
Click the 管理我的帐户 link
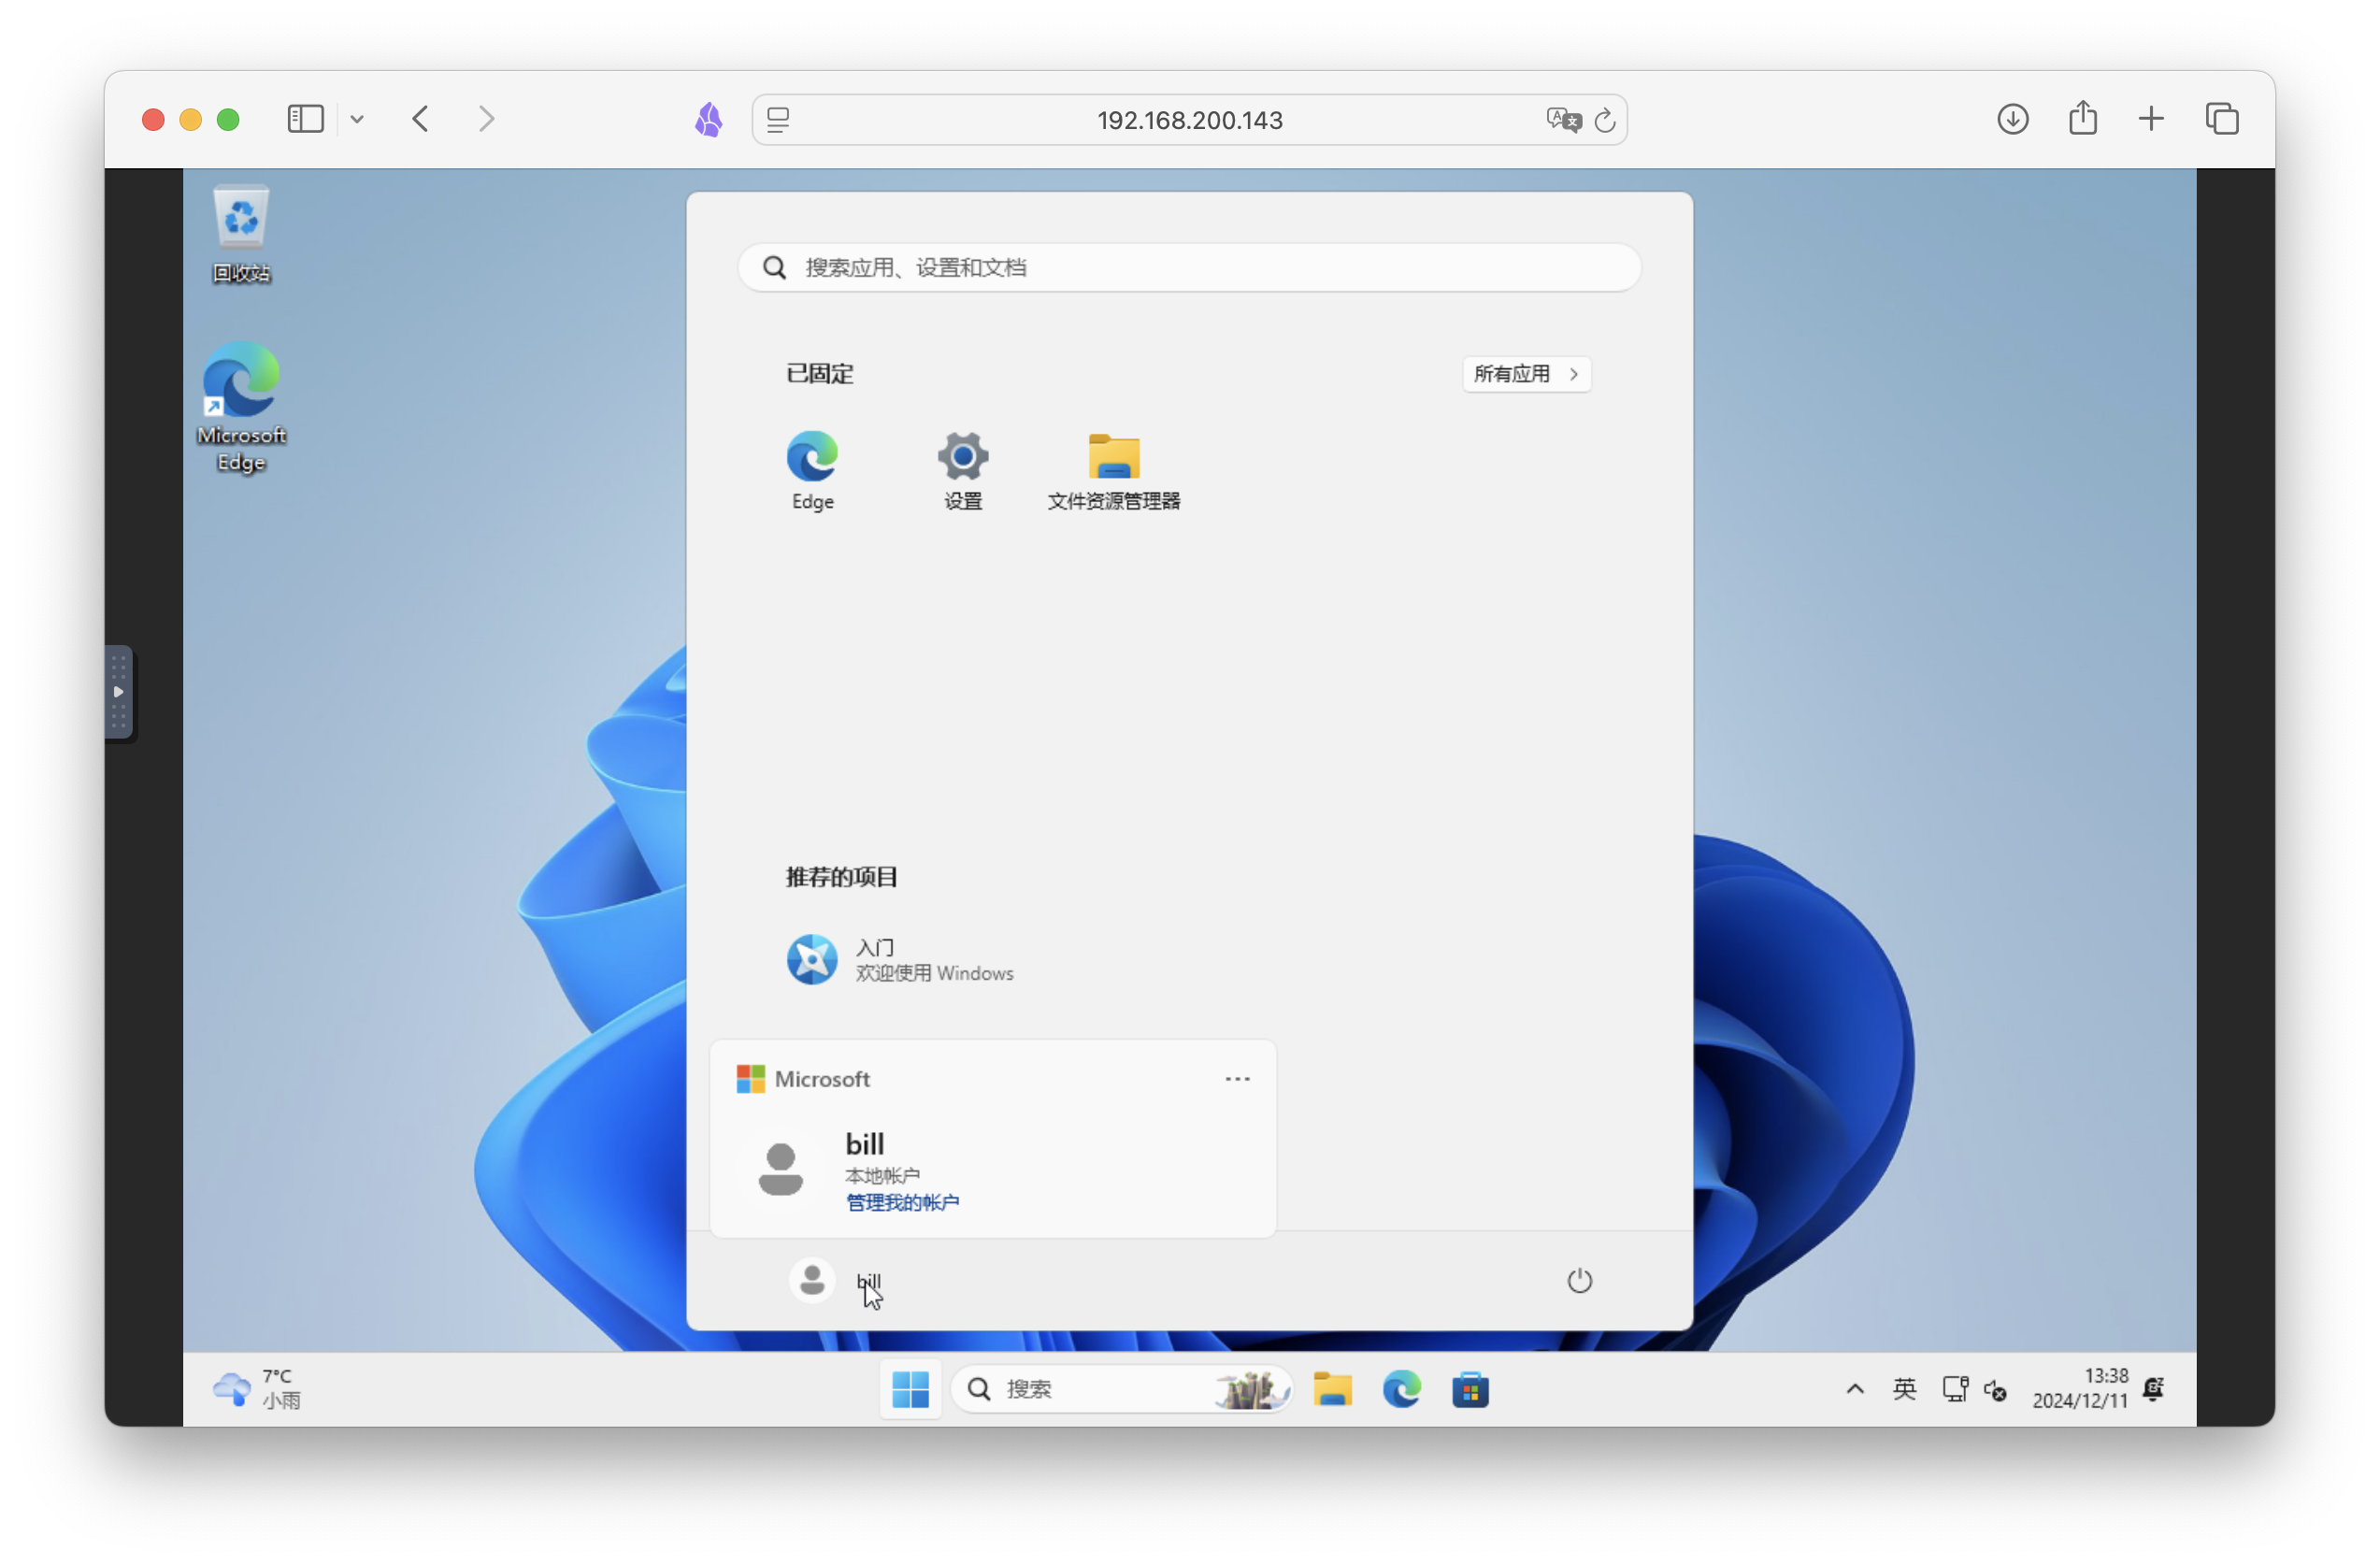pos(902,1202)
